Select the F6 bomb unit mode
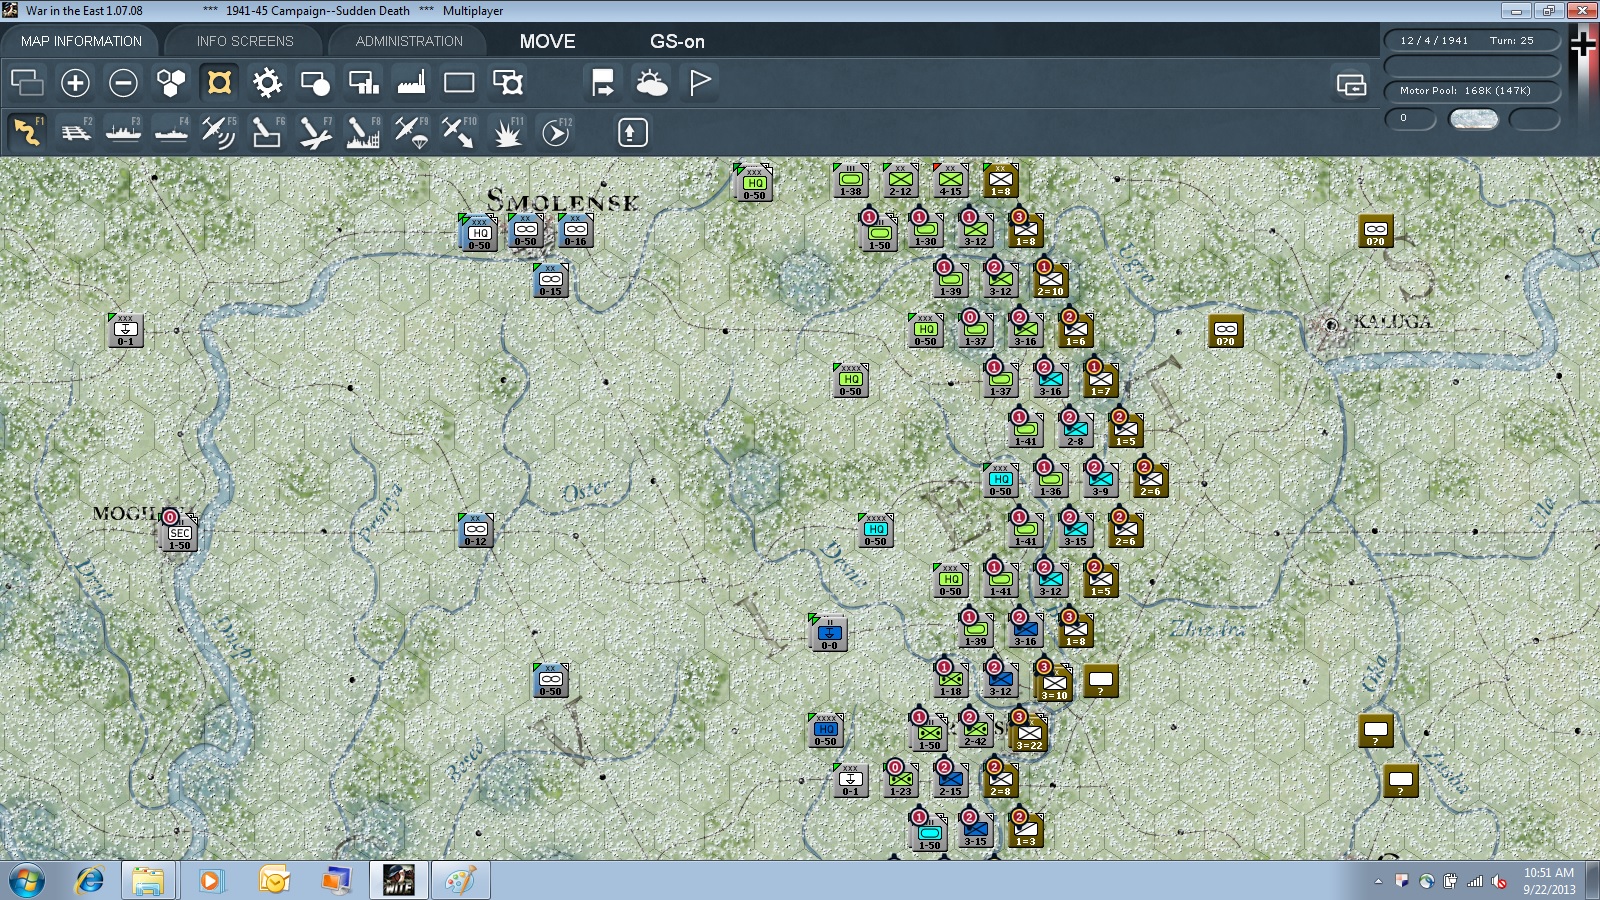The height and width of the screenshot is (900, 1600). 267,132
